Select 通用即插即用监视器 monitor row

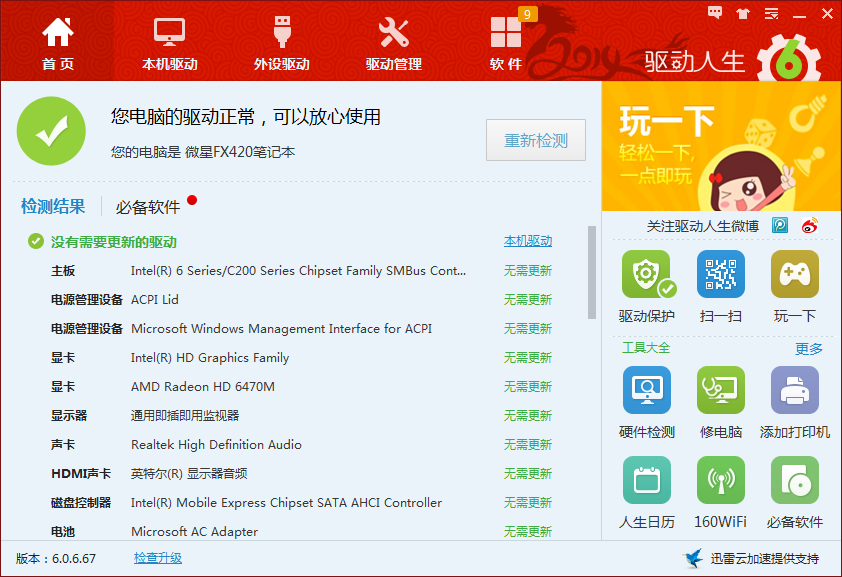coord(301,415)
